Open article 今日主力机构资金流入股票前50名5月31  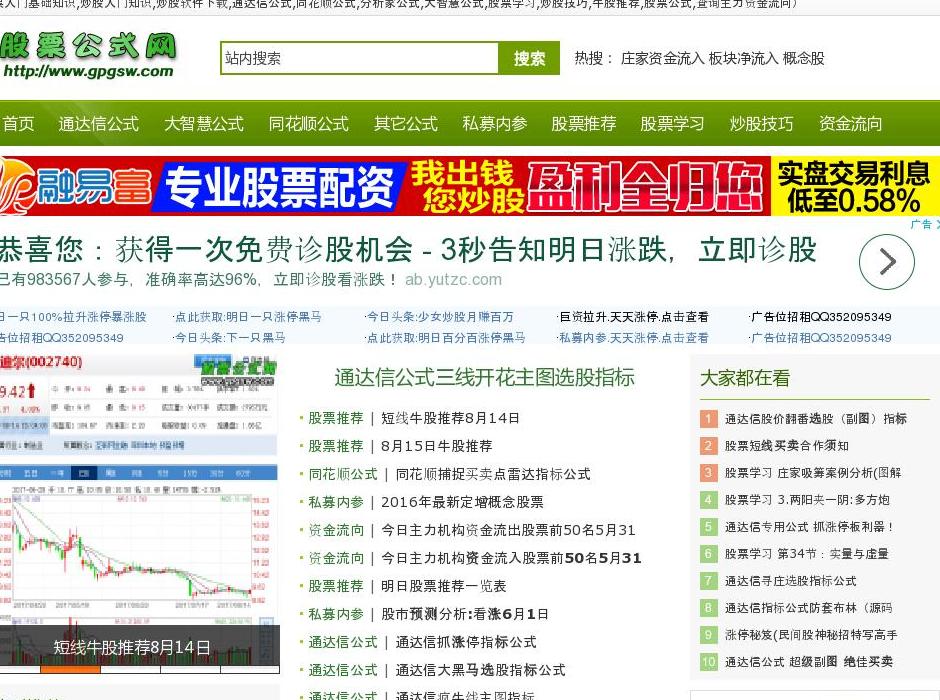pos(511,559)
